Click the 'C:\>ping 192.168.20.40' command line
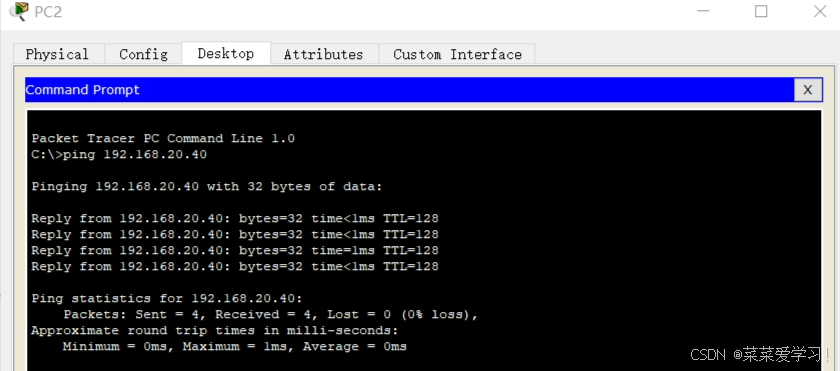The width and height of the screenshot is (840, 371). point(119,155)
